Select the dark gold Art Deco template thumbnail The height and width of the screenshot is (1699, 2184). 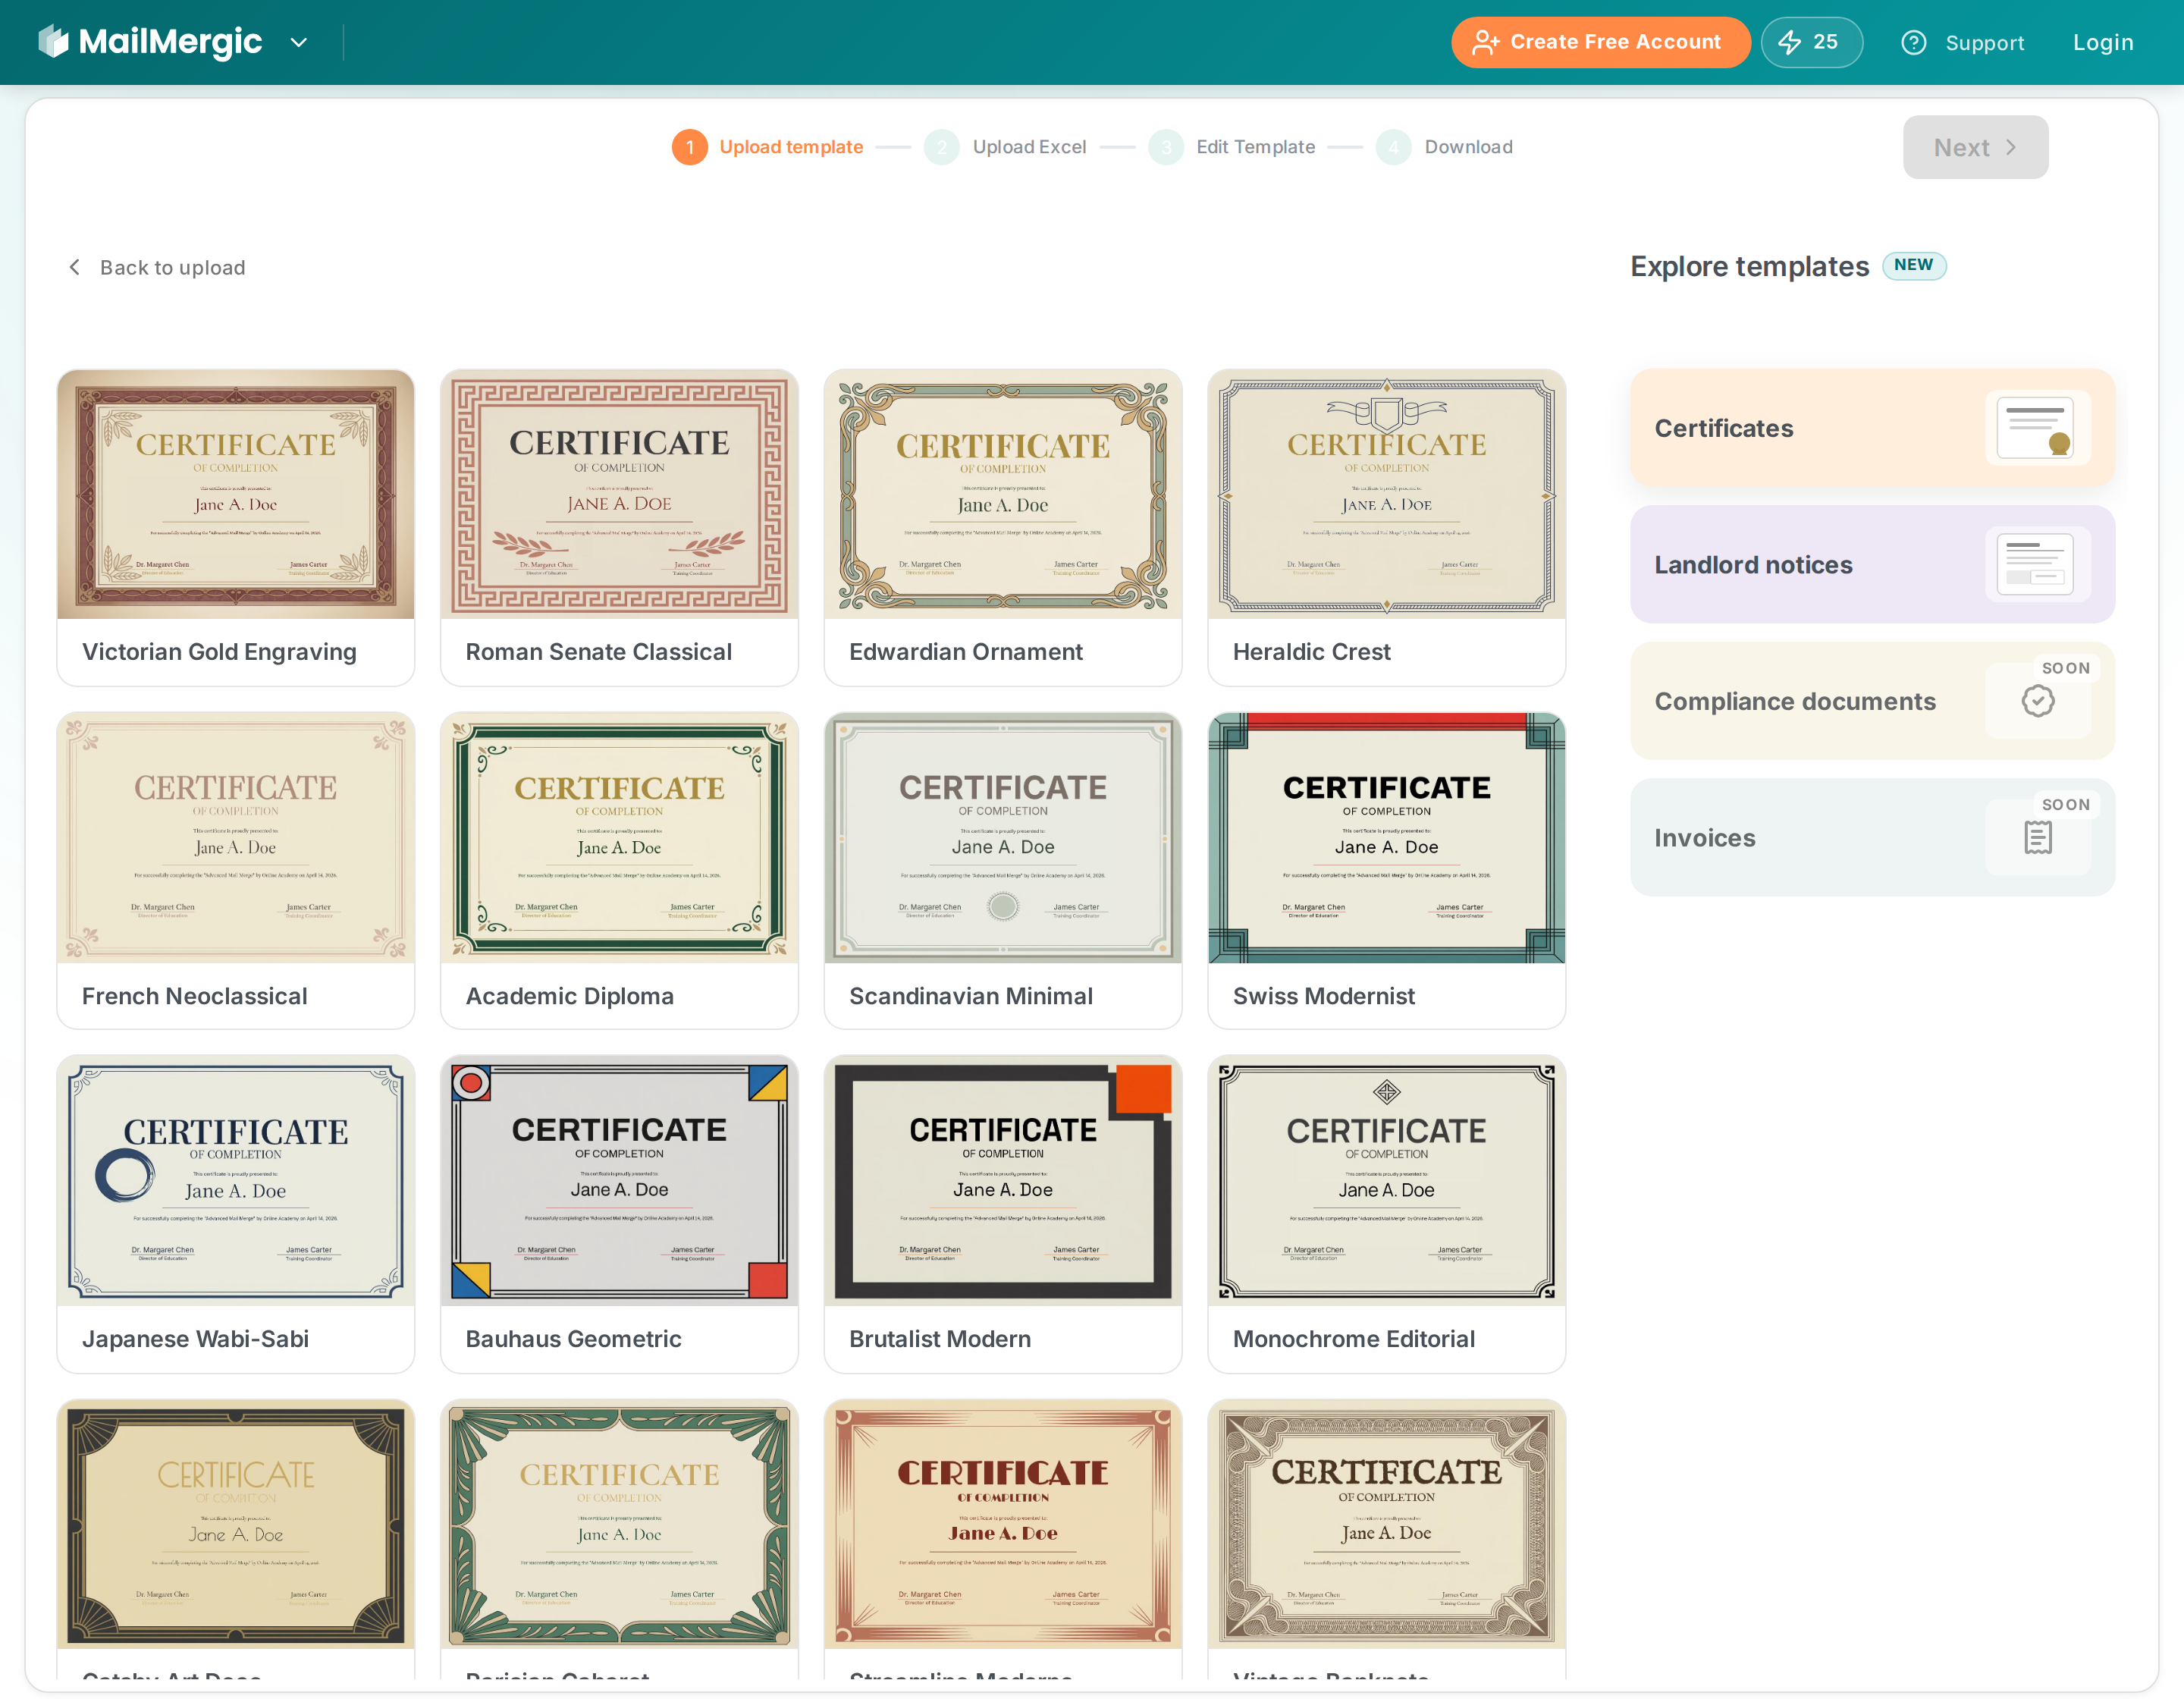(x=236, y=1525)
